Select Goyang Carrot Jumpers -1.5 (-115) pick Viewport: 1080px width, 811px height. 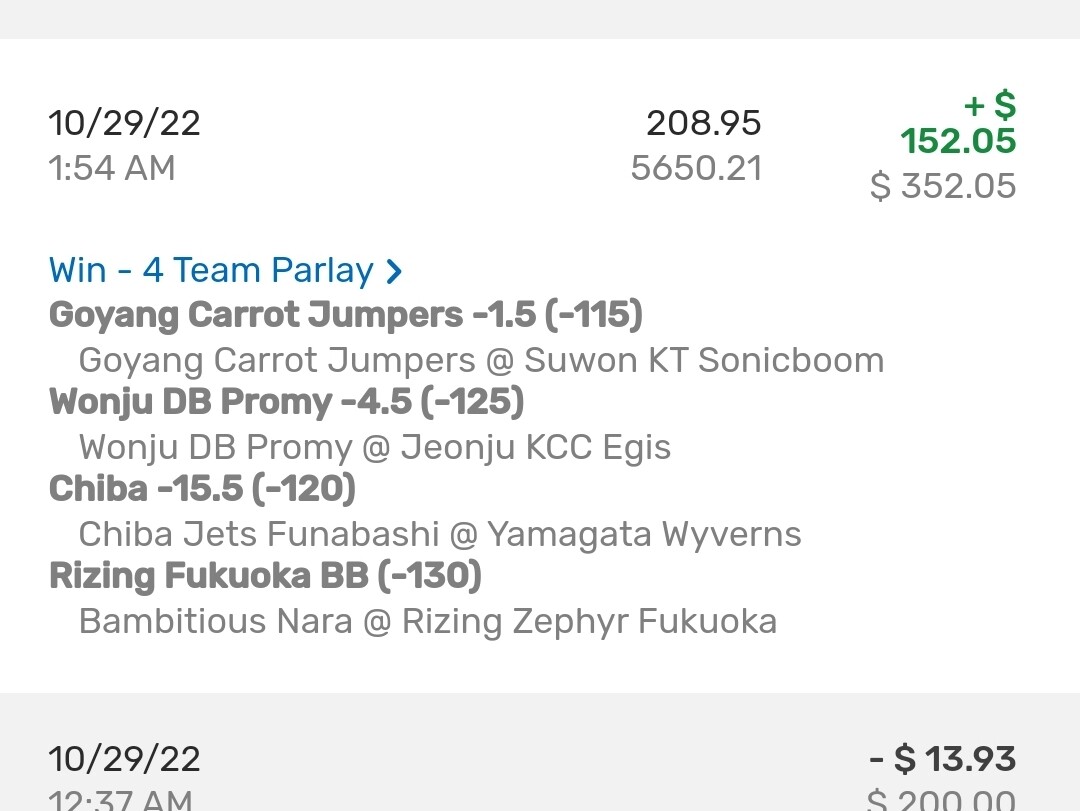(x=345, y=315)
